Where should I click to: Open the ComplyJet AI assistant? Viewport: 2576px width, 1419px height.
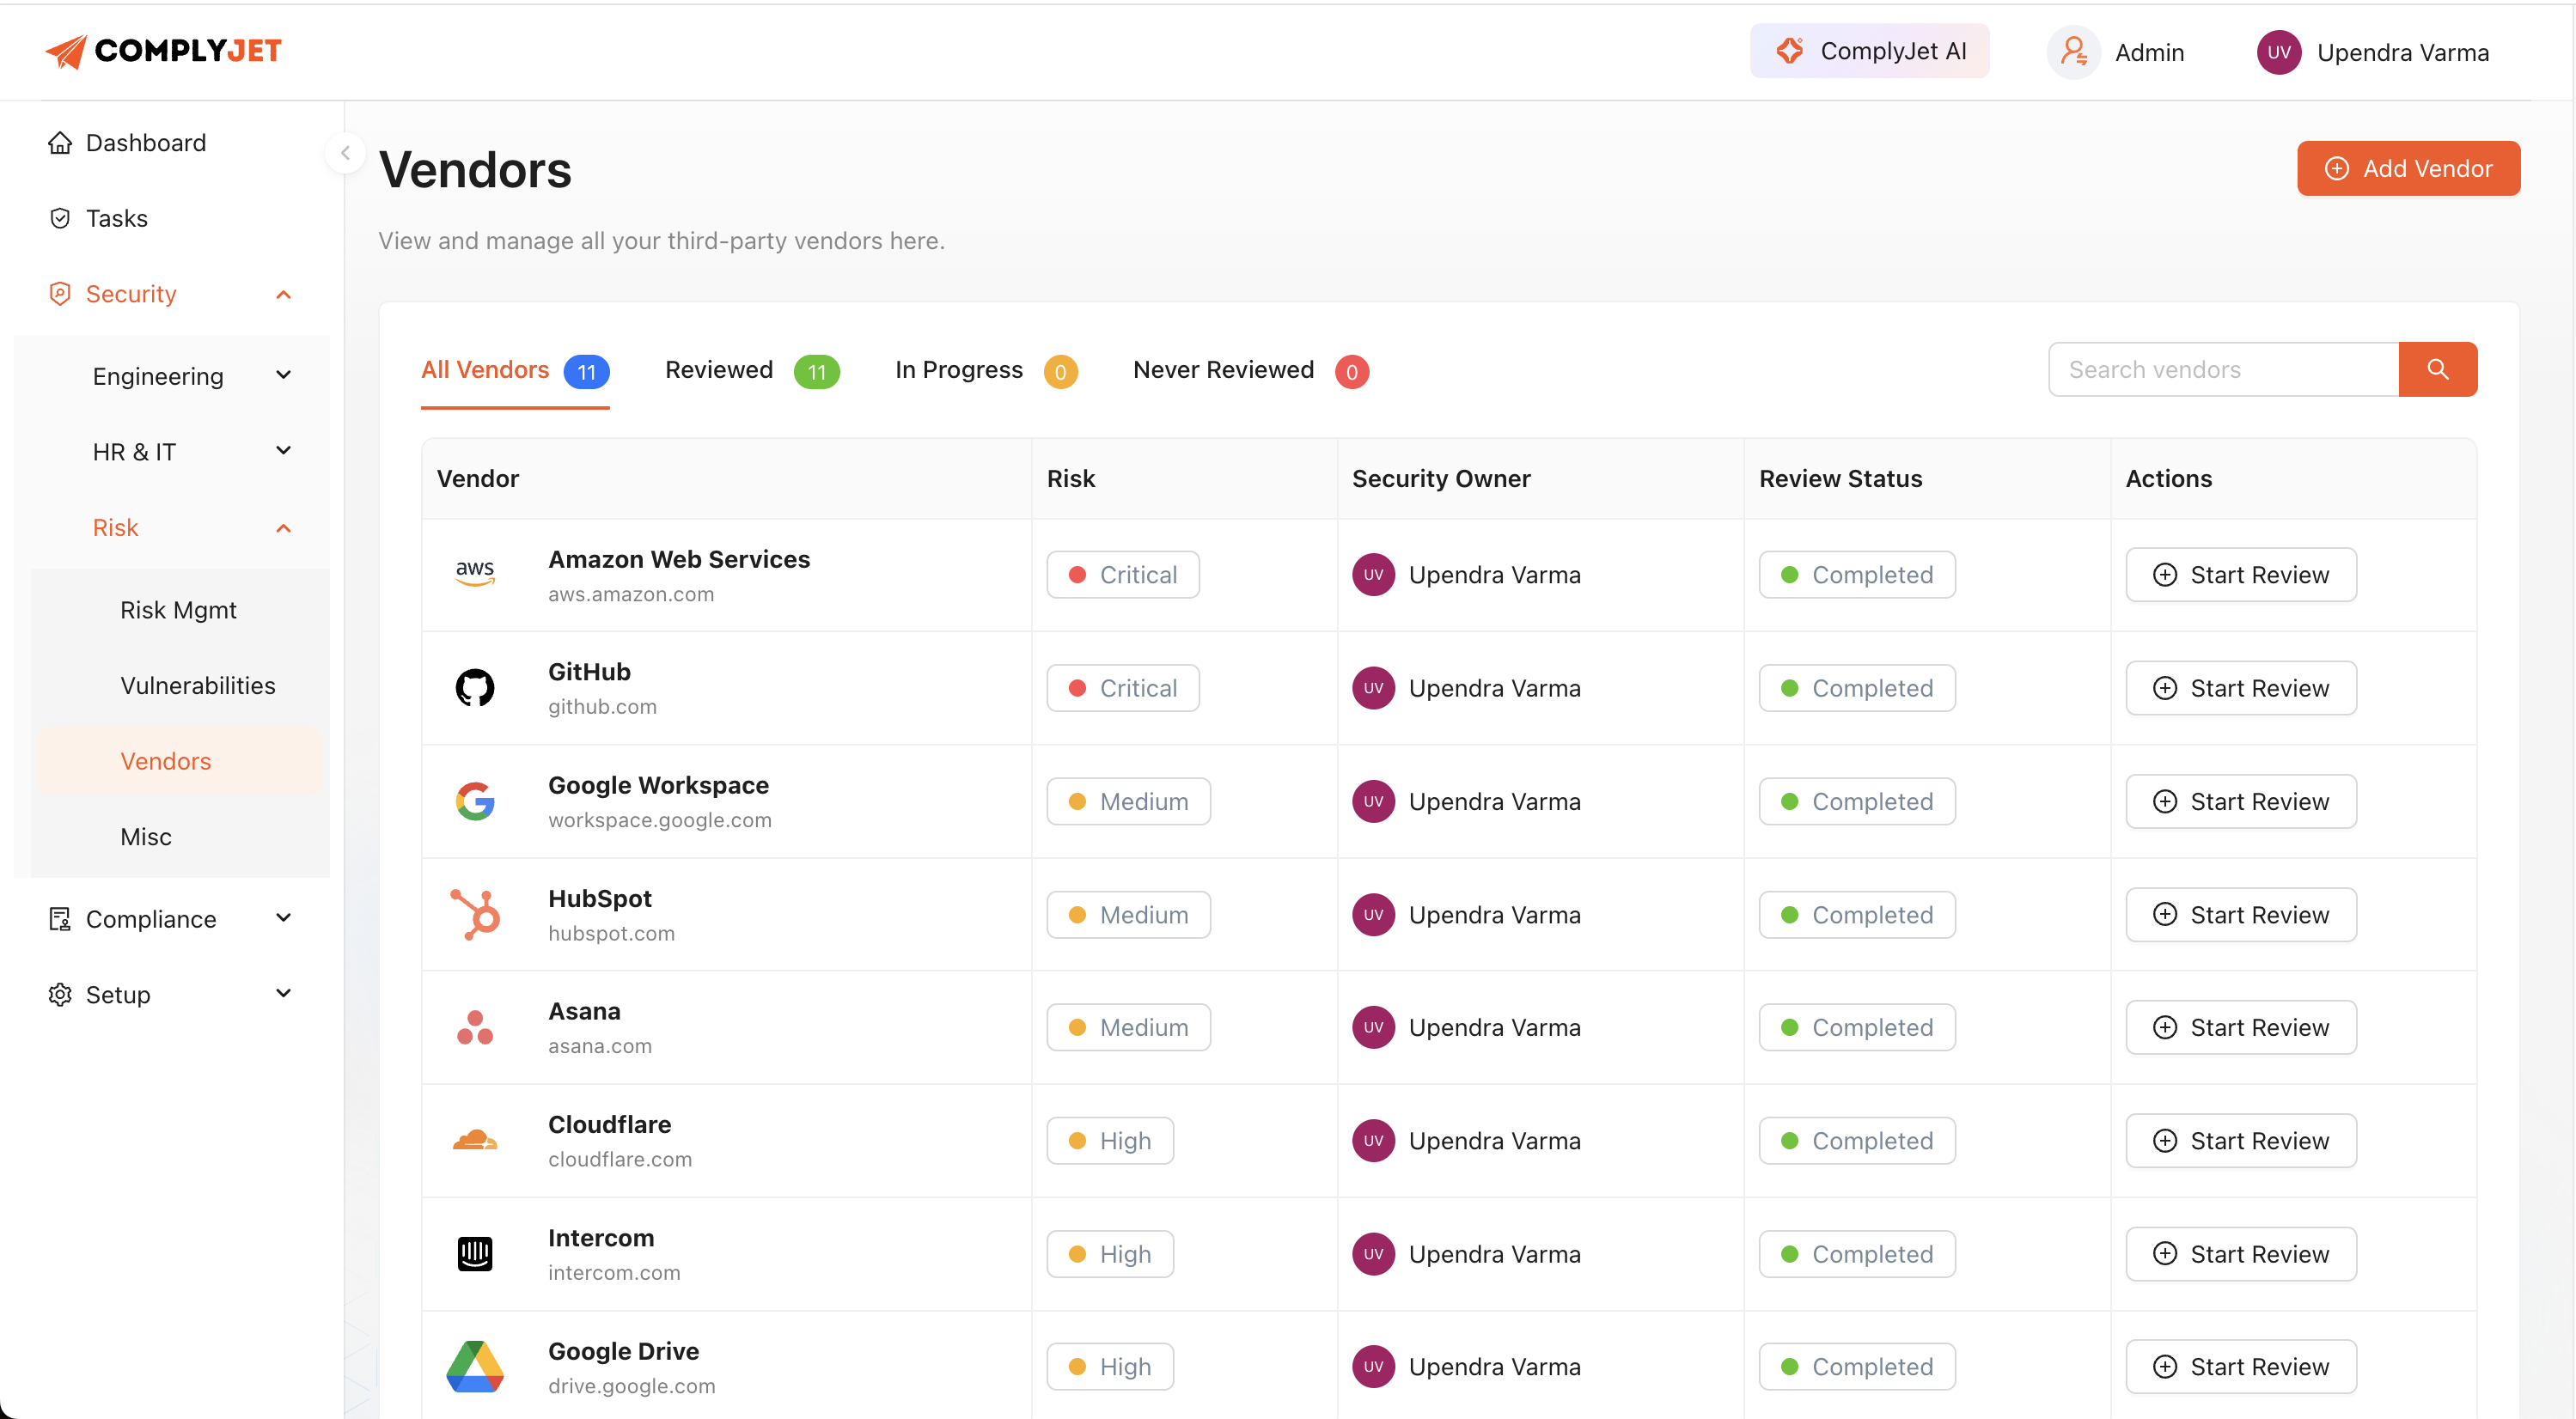coord(1869,51)
